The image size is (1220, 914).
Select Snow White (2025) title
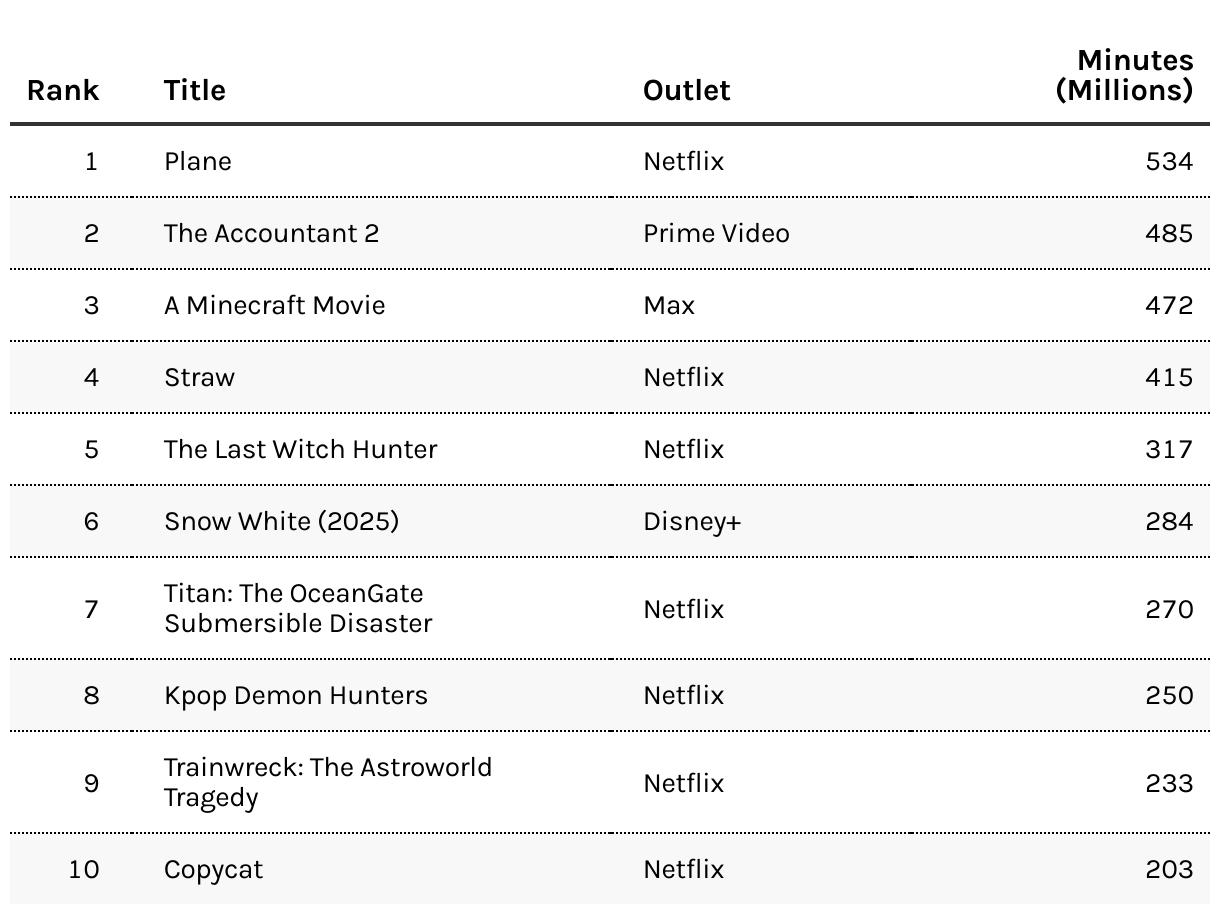pyautogui.click(x=282, y=521)
